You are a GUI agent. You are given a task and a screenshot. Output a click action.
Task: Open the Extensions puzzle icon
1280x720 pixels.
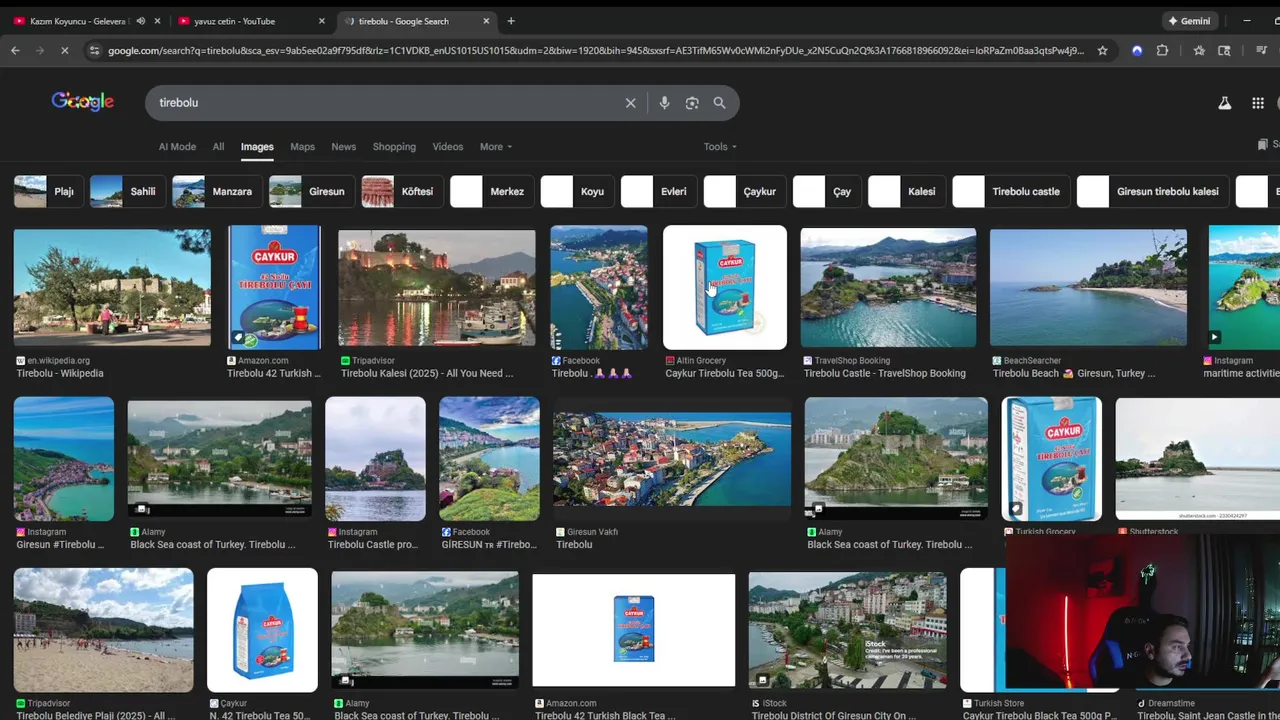click(1162, 50)
